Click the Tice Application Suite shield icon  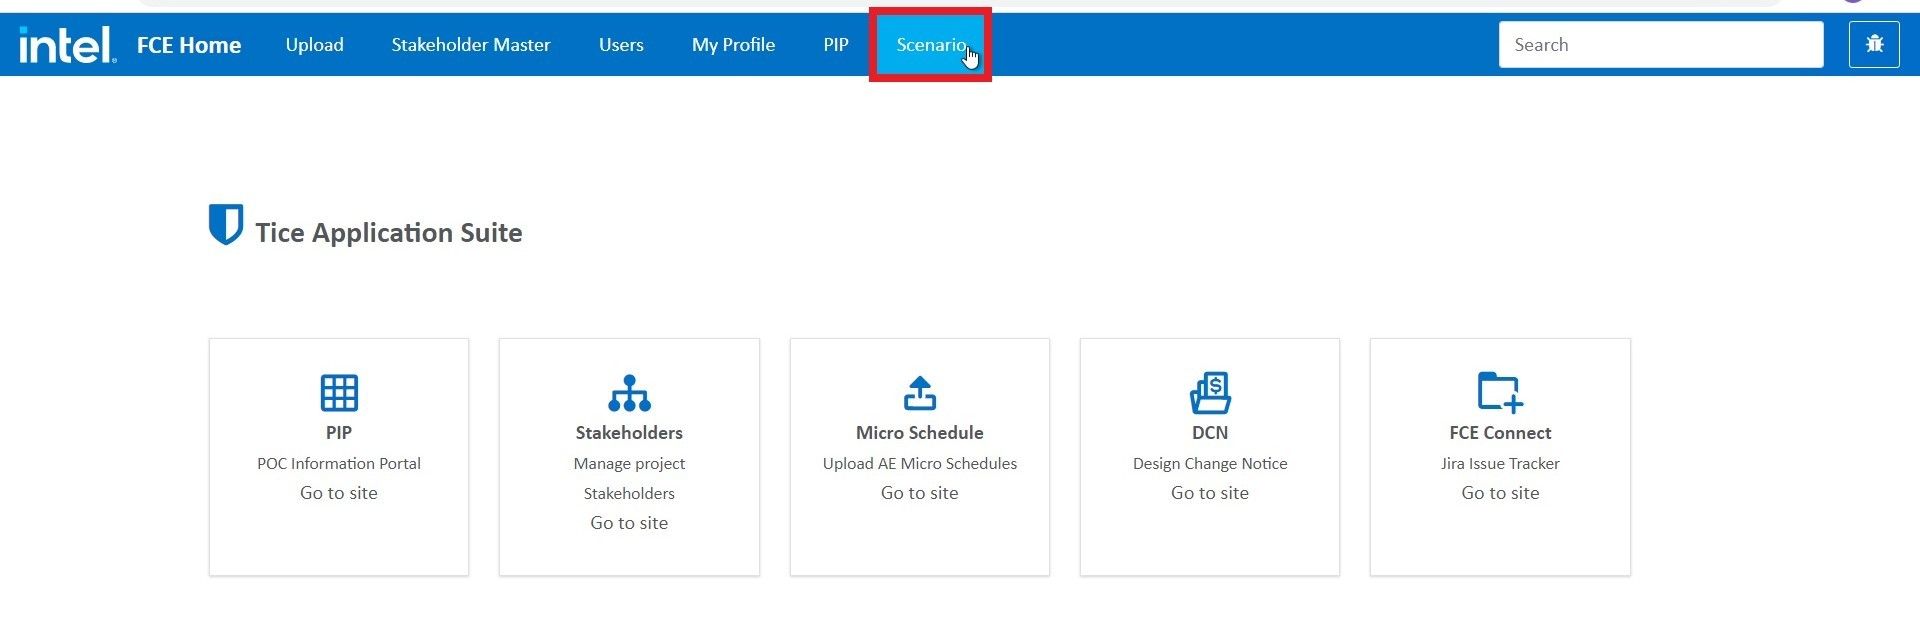[x=225, y=224]
